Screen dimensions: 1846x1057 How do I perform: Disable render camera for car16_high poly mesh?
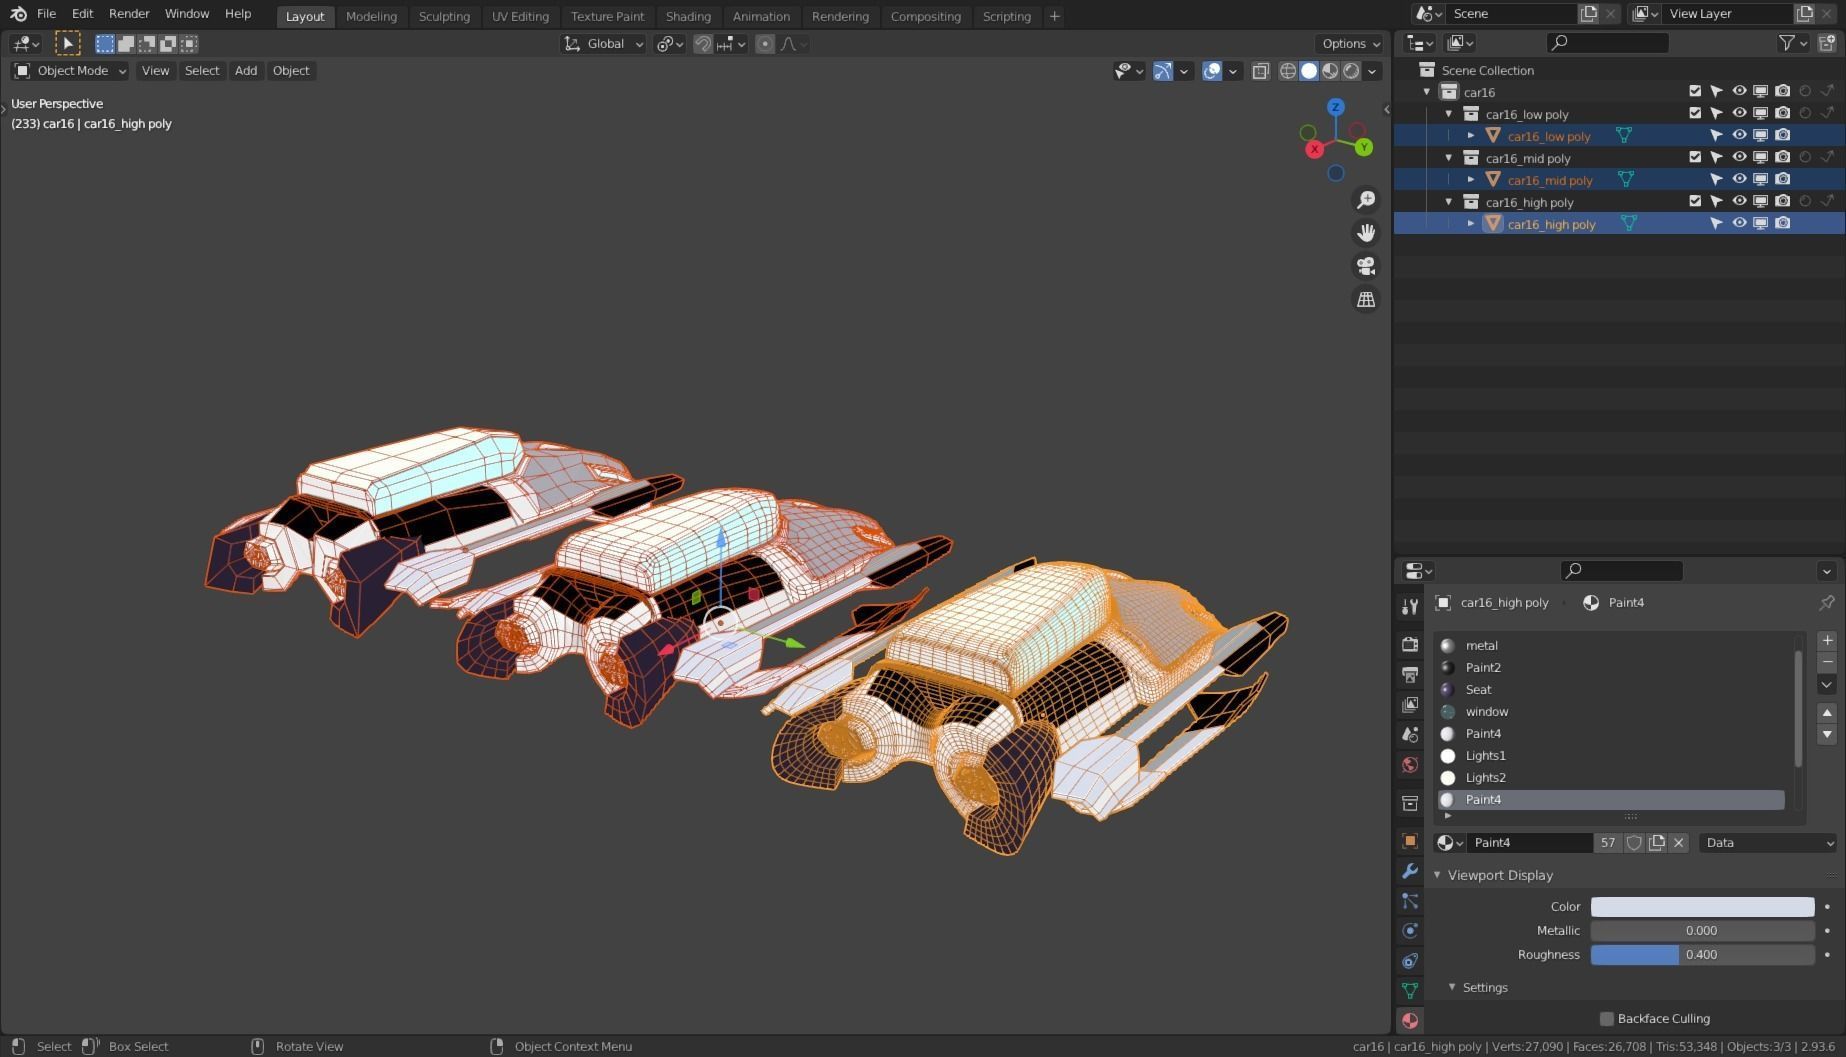click(x=1783, y=223)
